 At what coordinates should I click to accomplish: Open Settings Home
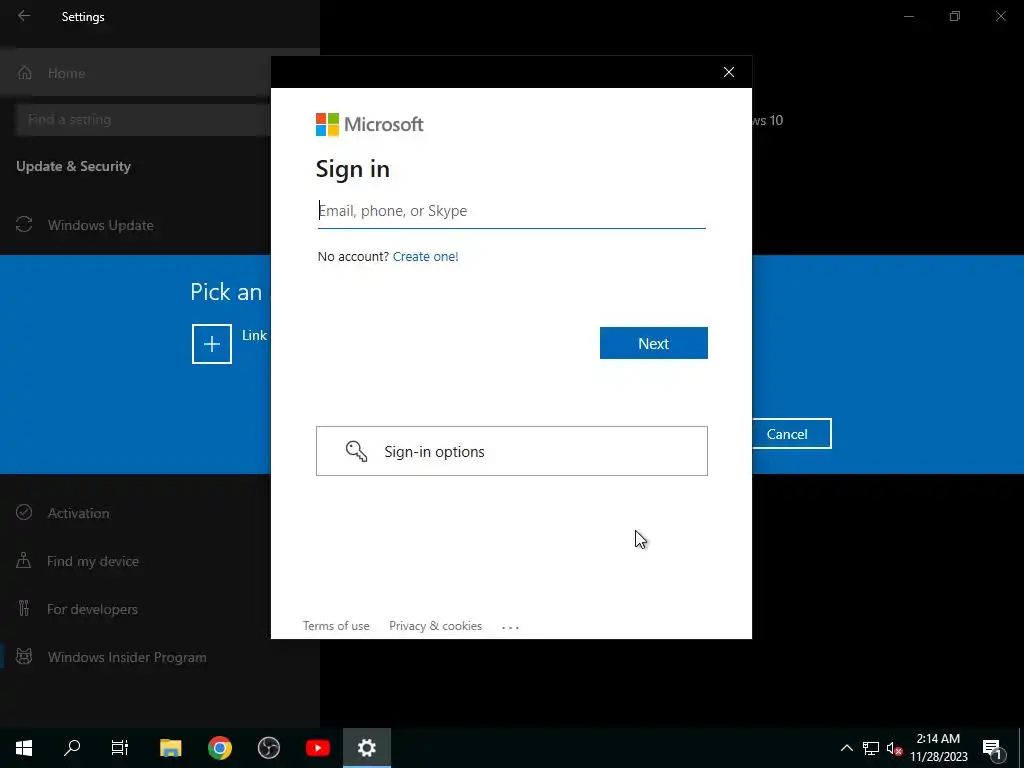pos(135,73)
